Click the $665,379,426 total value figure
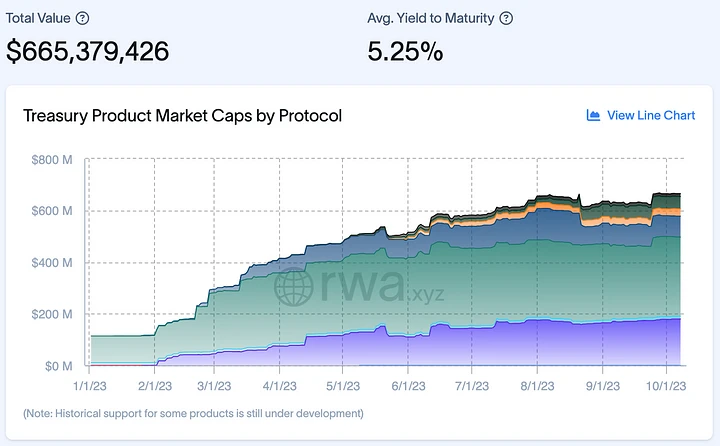This screenshot has height=446, width=720. pos(88,51)
